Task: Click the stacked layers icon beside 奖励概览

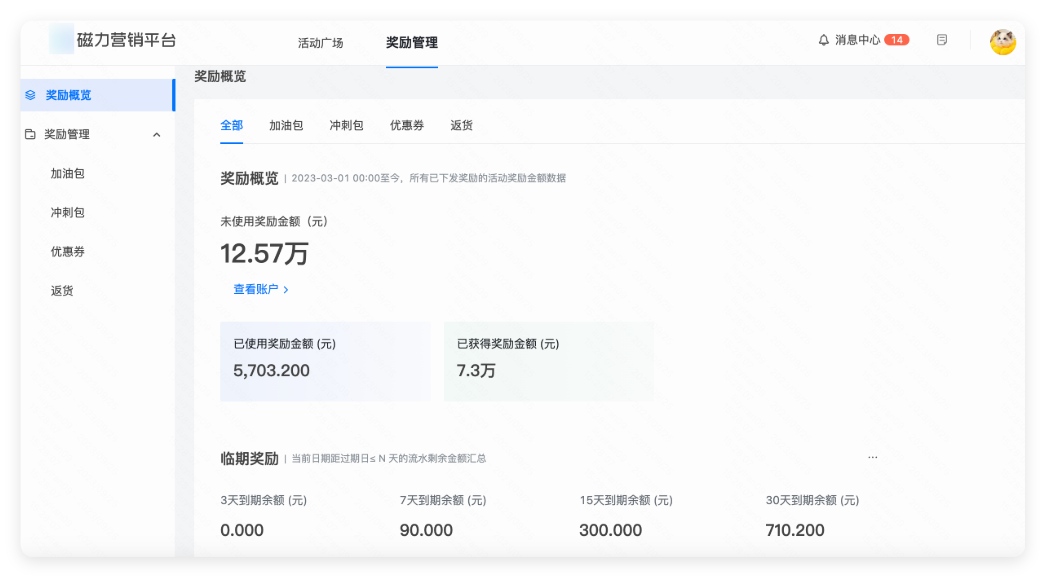Action: click(32, 96)
